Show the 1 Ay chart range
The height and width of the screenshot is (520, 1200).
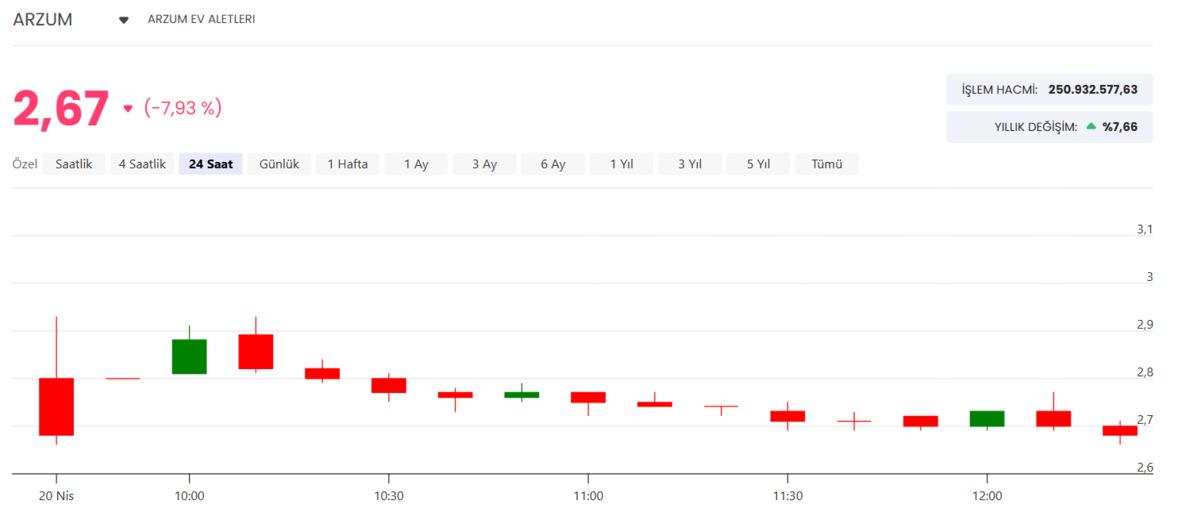pyautogui.click(x=416, y=164)
